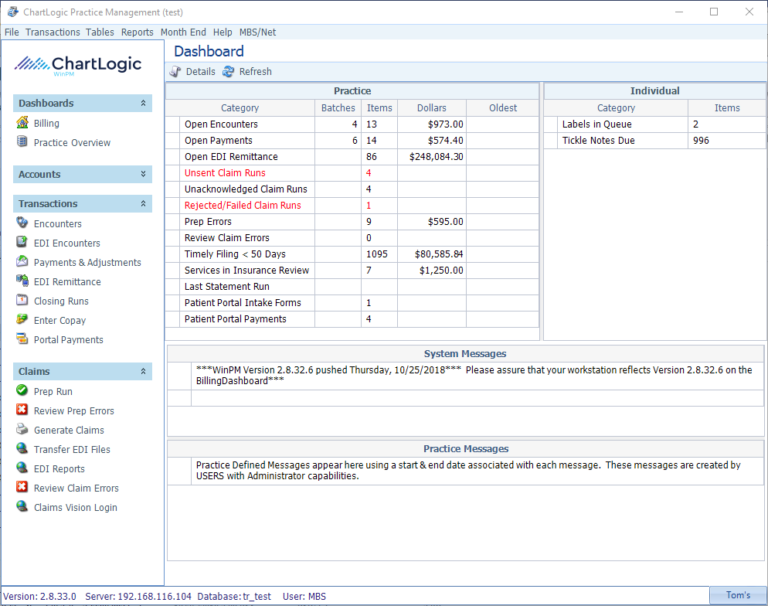Select the Timely Filing < 50 Days row
Image resolution: width=768 pixels, height=606 pixels.
point(352,254)
